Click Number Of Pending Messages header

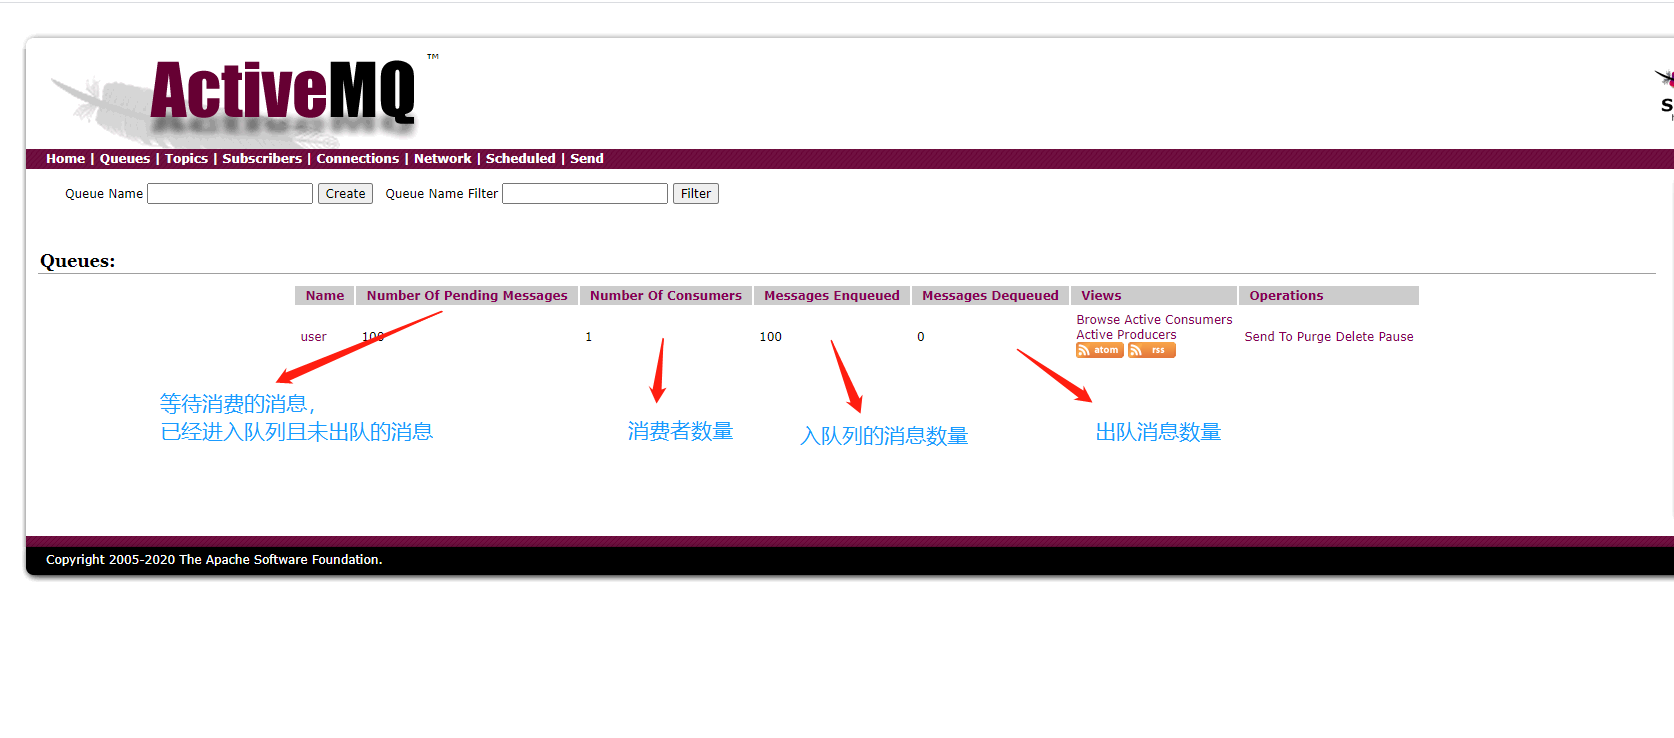point(467,295)
